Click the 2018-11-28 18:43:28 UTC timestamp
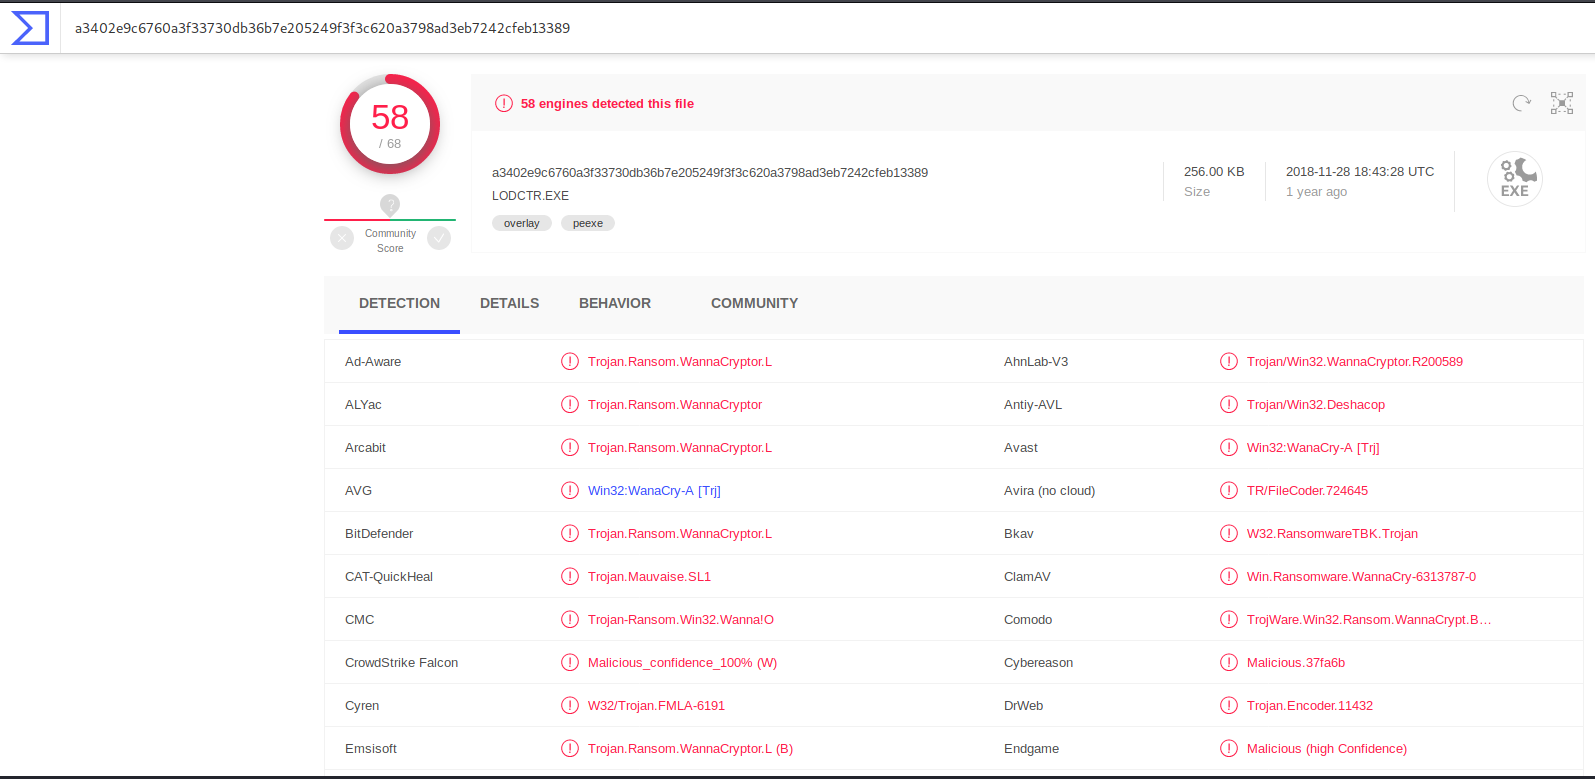This screenshot has height=779, width=1595. coord(1360,171)
